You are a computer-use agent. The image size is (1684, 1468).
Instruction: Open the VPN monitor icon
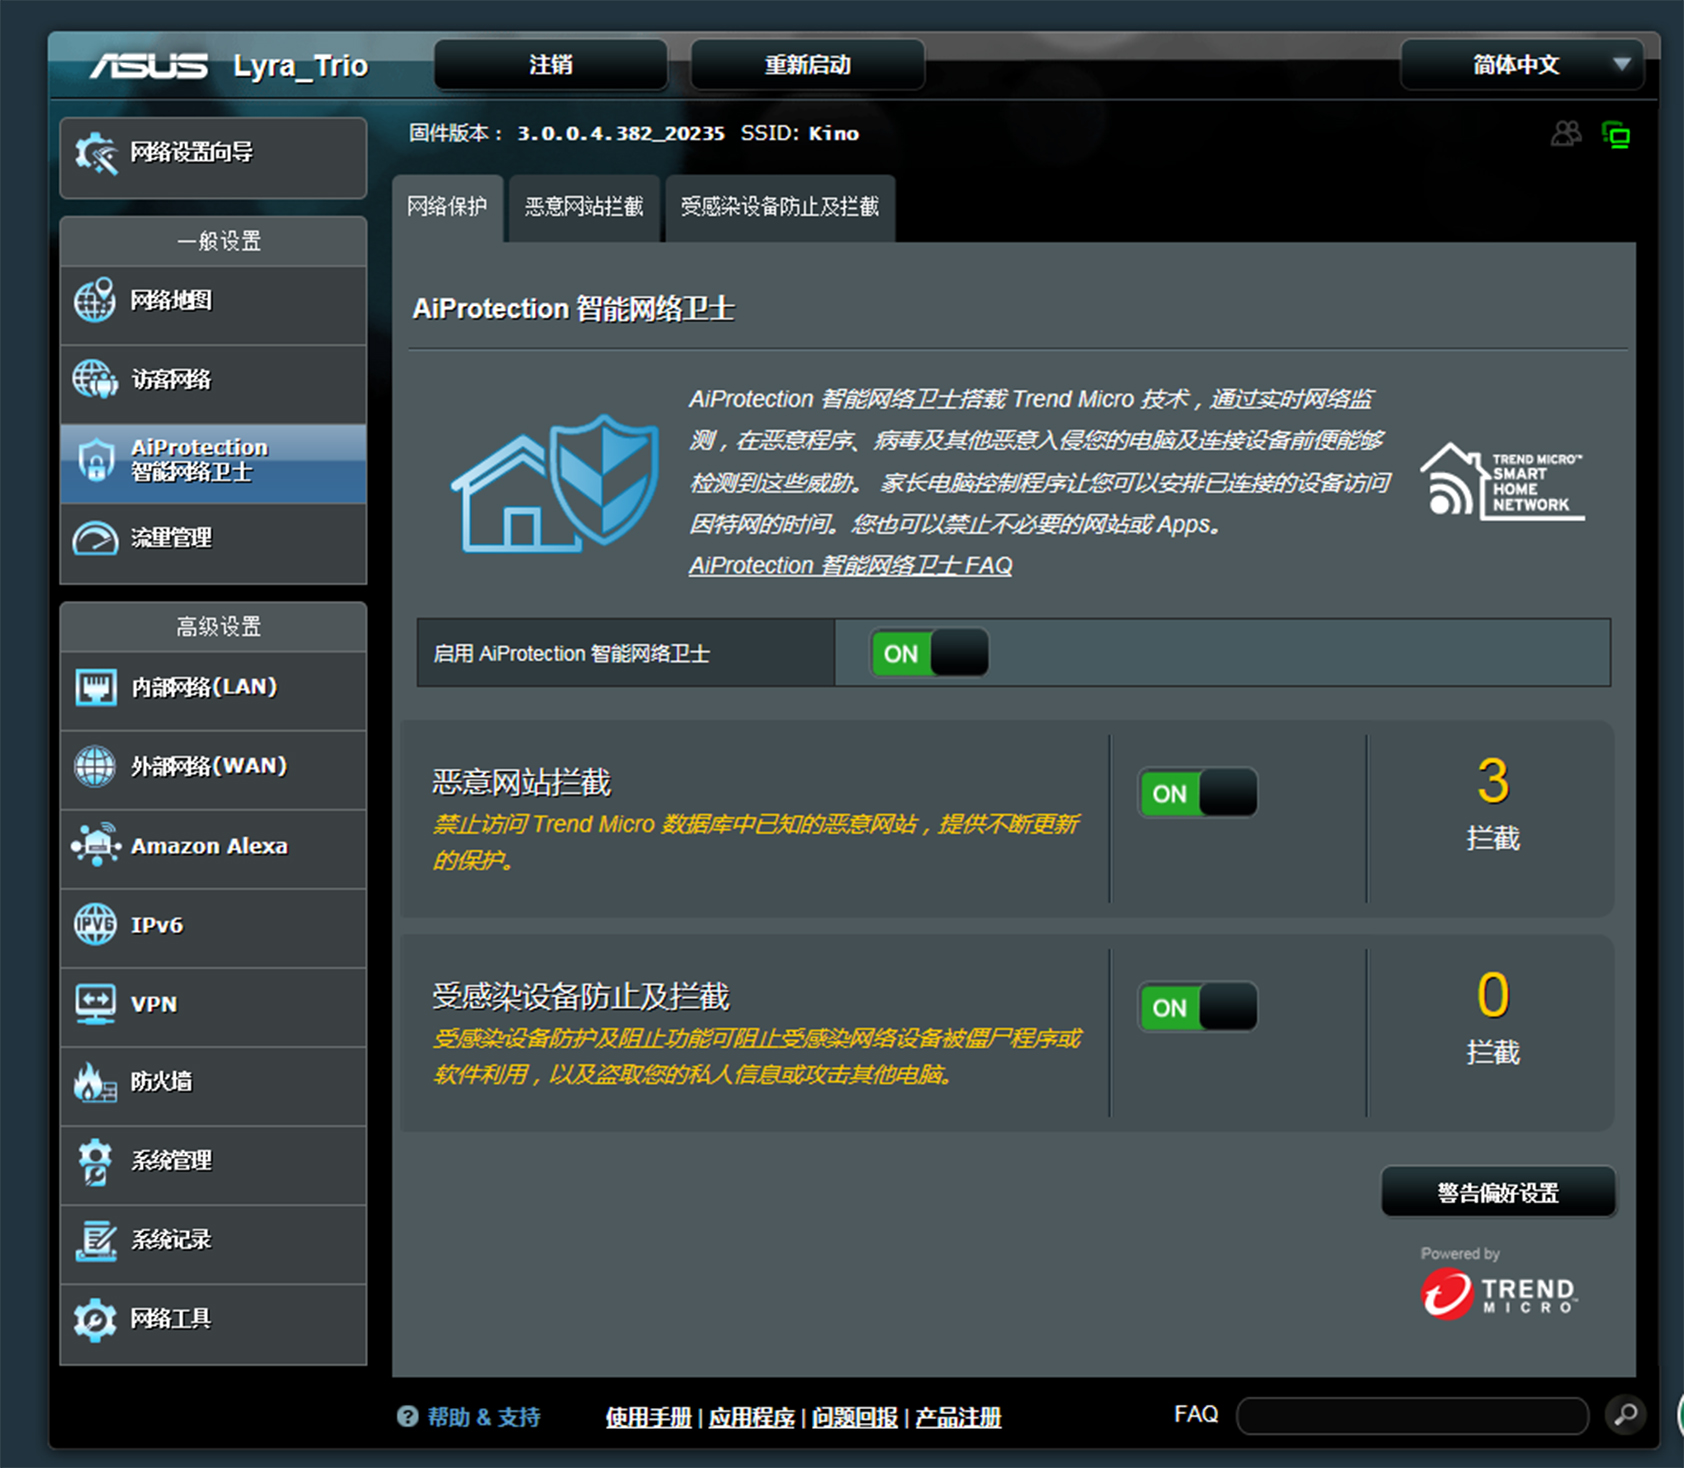tap(95, 1004)
